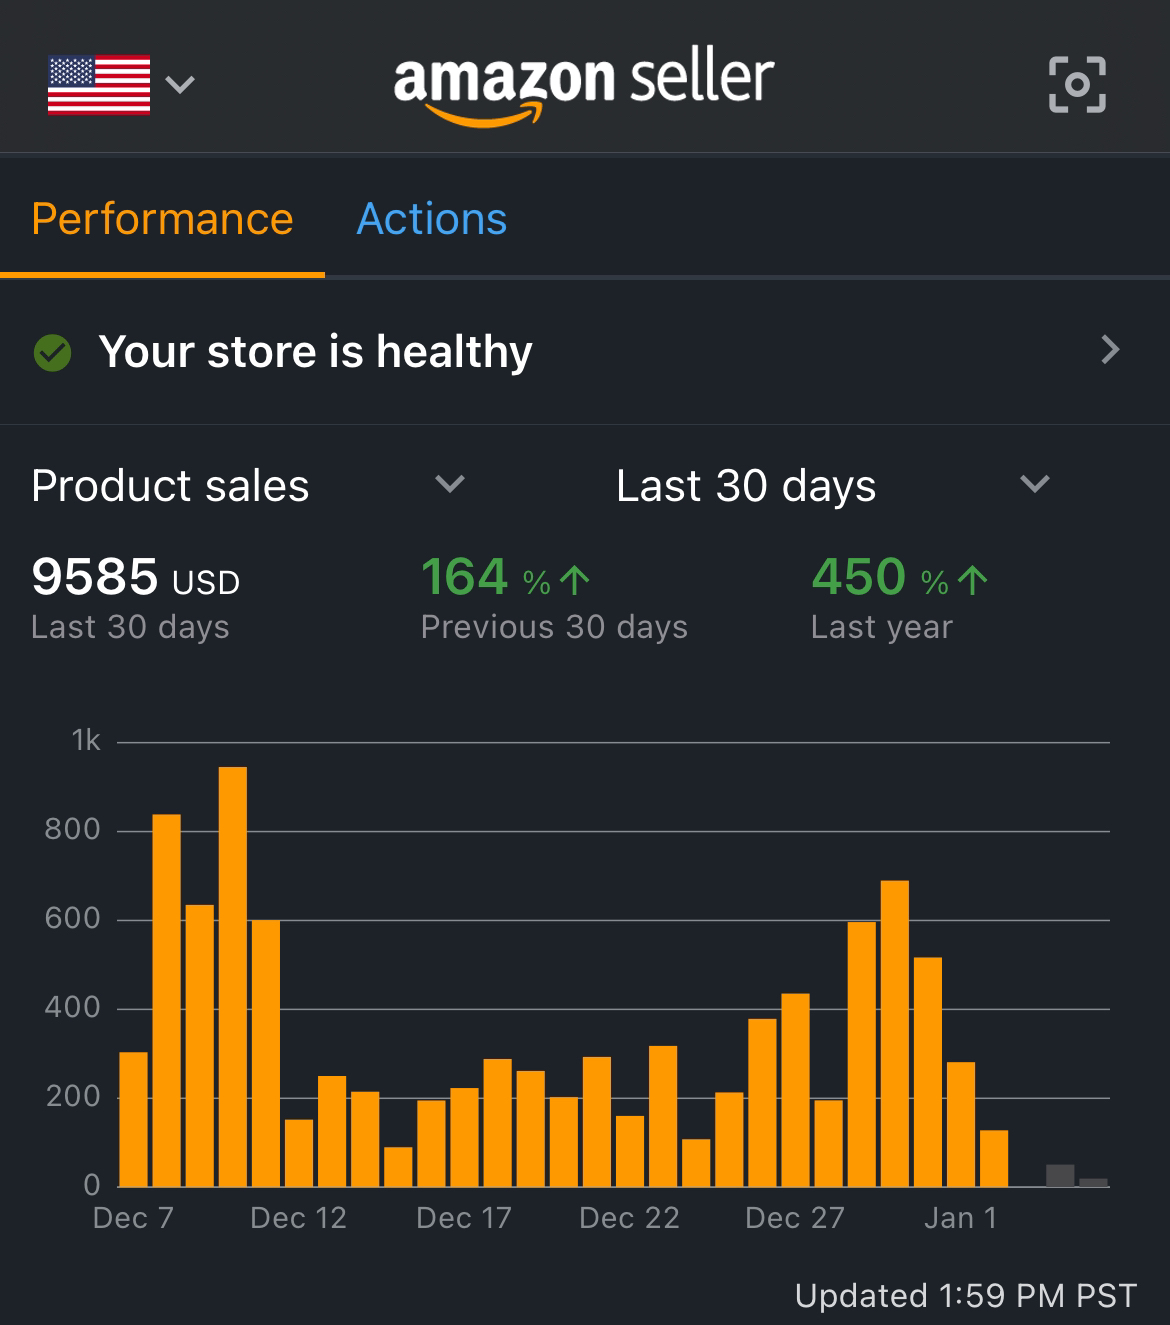The image size is (1170, 1325).
Task: Expand the marketplace chevron next to flag
Action: pos(180,84)
